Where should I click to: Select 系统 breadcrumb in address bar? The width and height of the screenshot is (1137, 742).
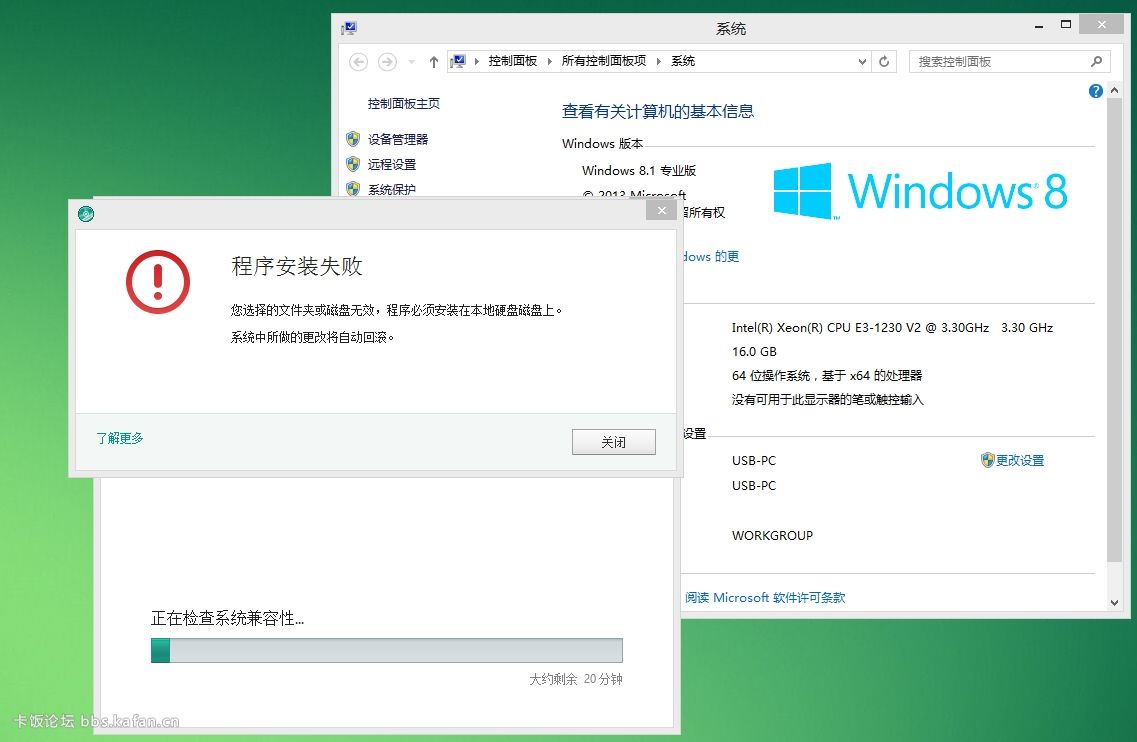[x=682, y=61]
